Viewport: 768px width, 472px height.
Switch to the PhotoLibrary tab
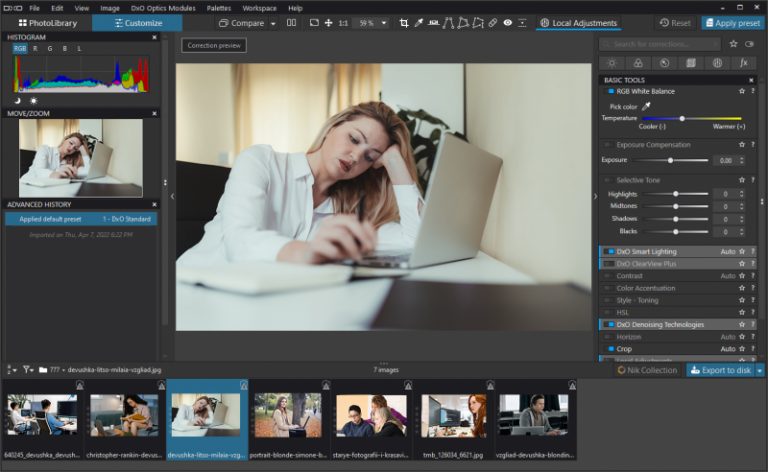(x=46, y=22)
